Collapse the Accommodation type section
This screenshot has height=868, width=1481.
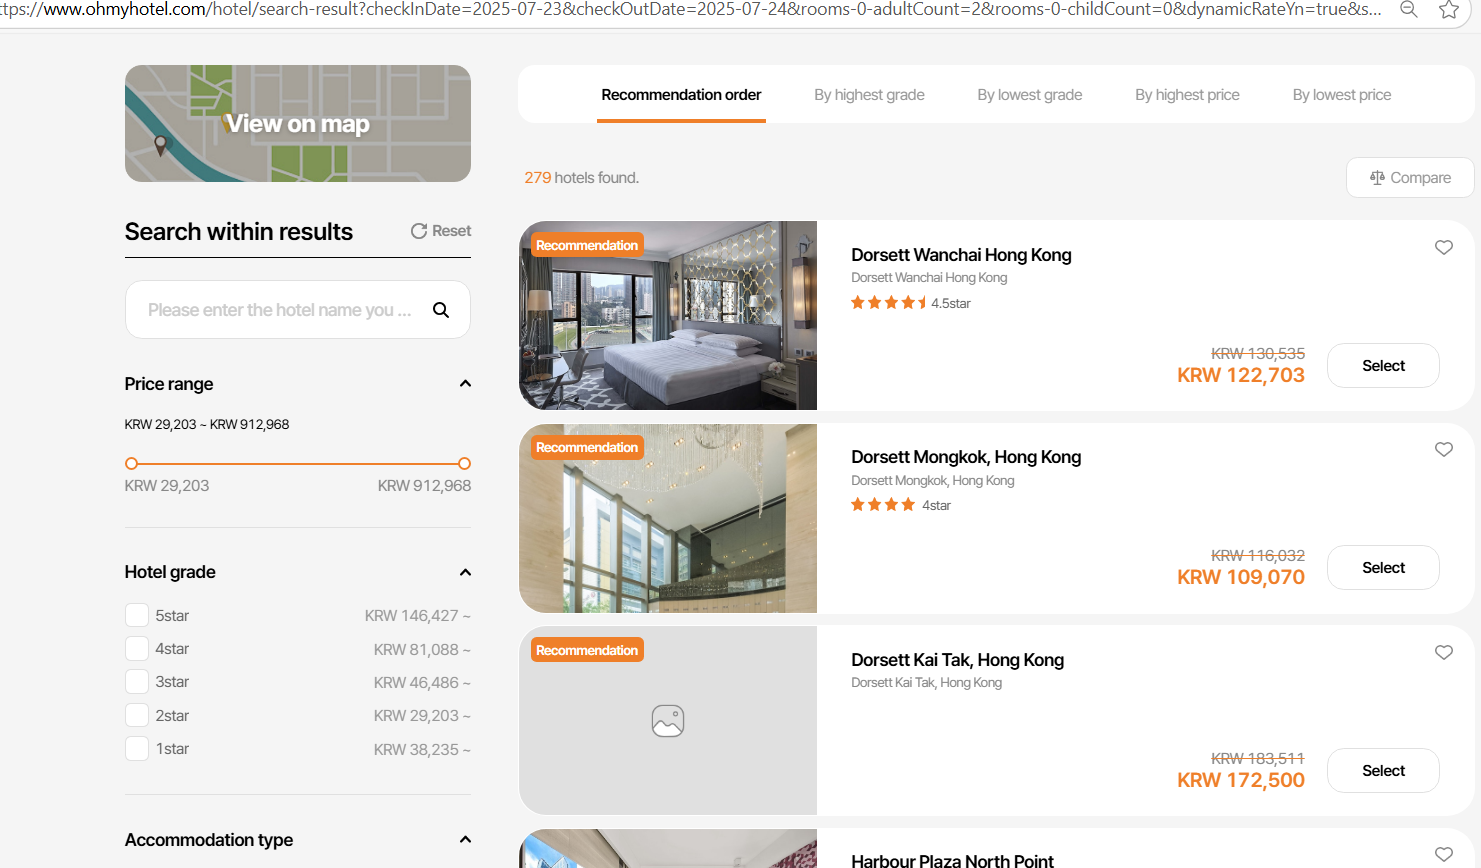465,840
